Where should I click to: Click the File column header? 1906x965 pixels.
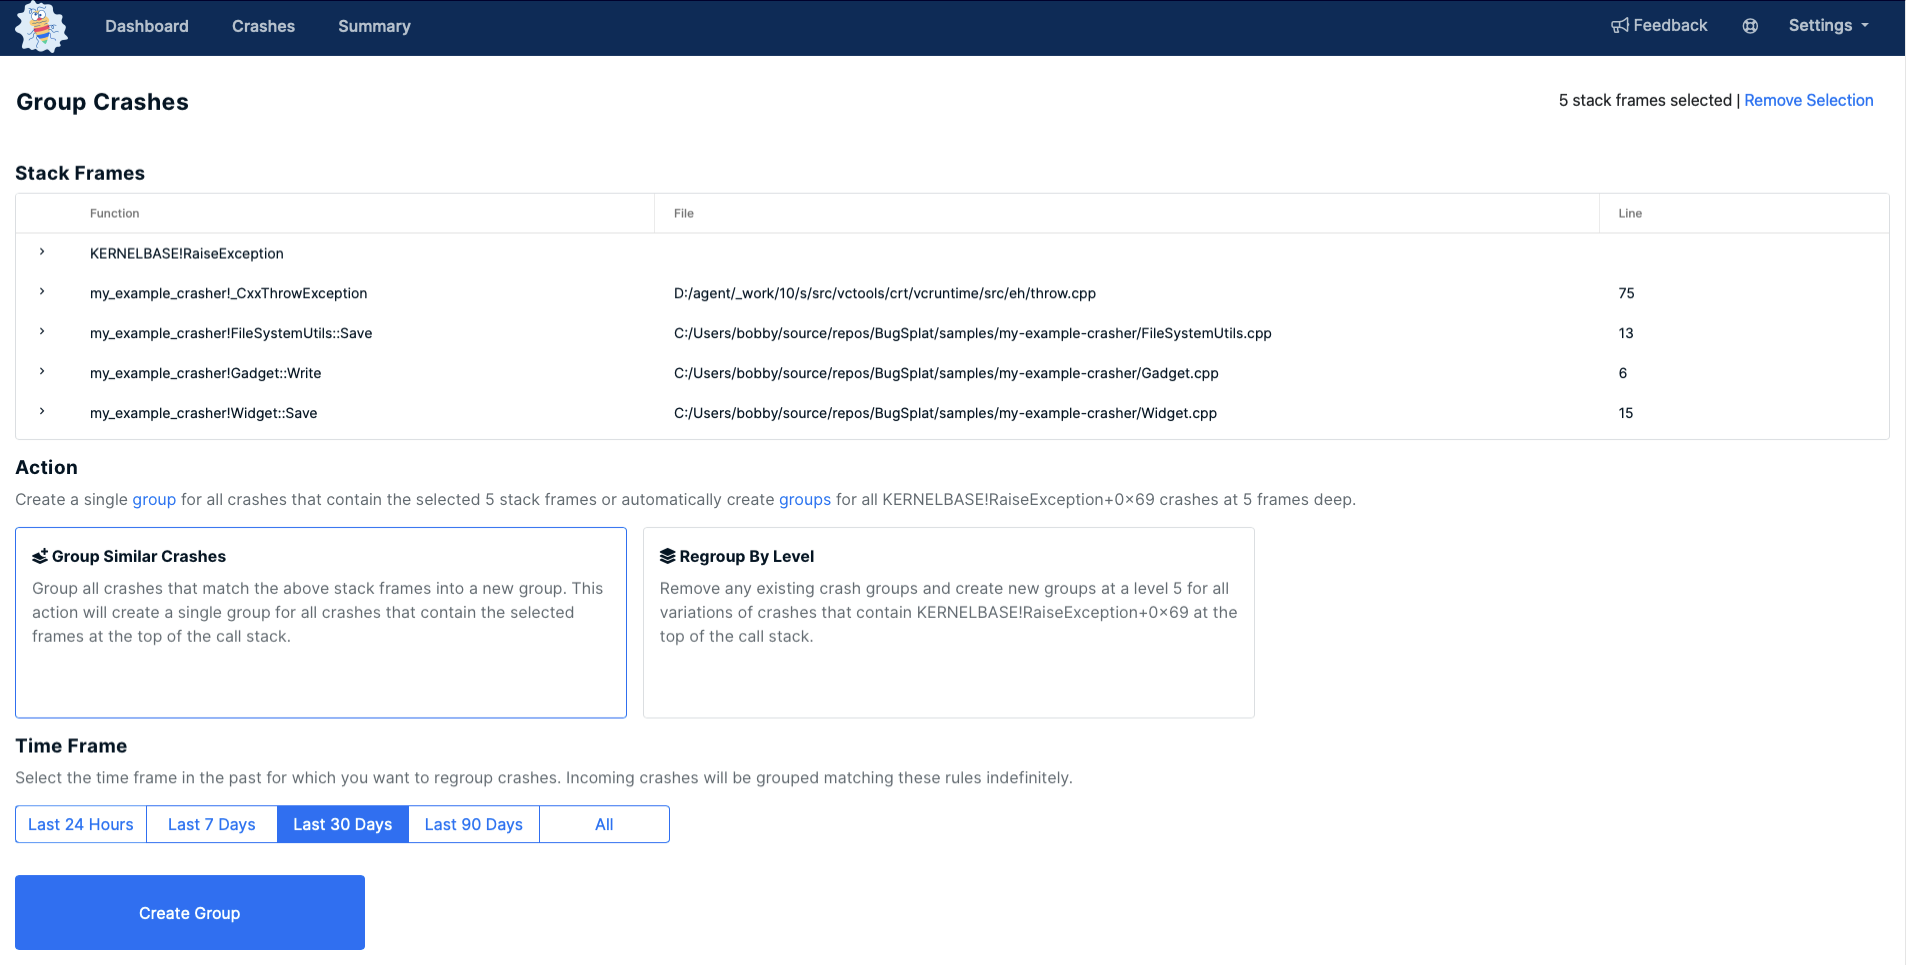[x=684, y=213]
